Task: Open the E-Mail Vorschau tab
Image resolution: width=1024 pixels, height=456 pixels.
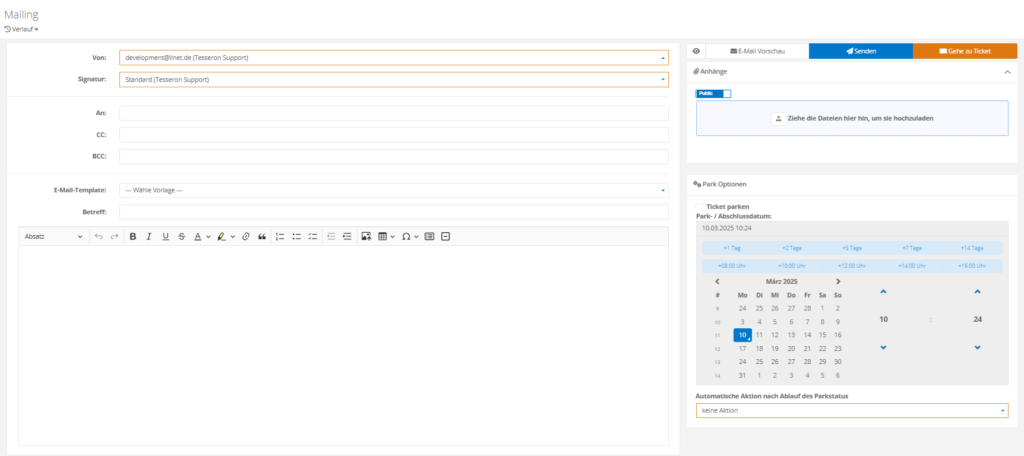Action: [757, 50]
